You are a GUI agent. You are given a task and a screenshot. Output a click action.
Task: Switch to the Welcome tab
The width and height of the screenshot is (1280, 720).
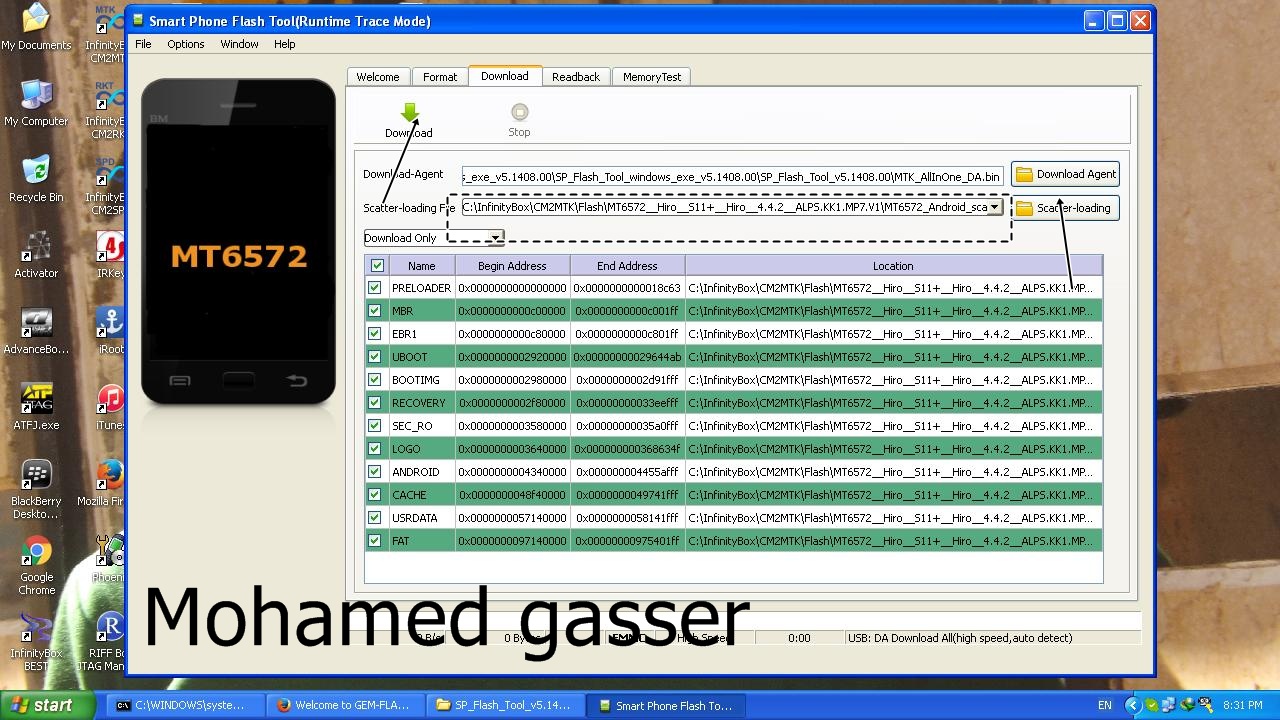(x=378, y=77)
